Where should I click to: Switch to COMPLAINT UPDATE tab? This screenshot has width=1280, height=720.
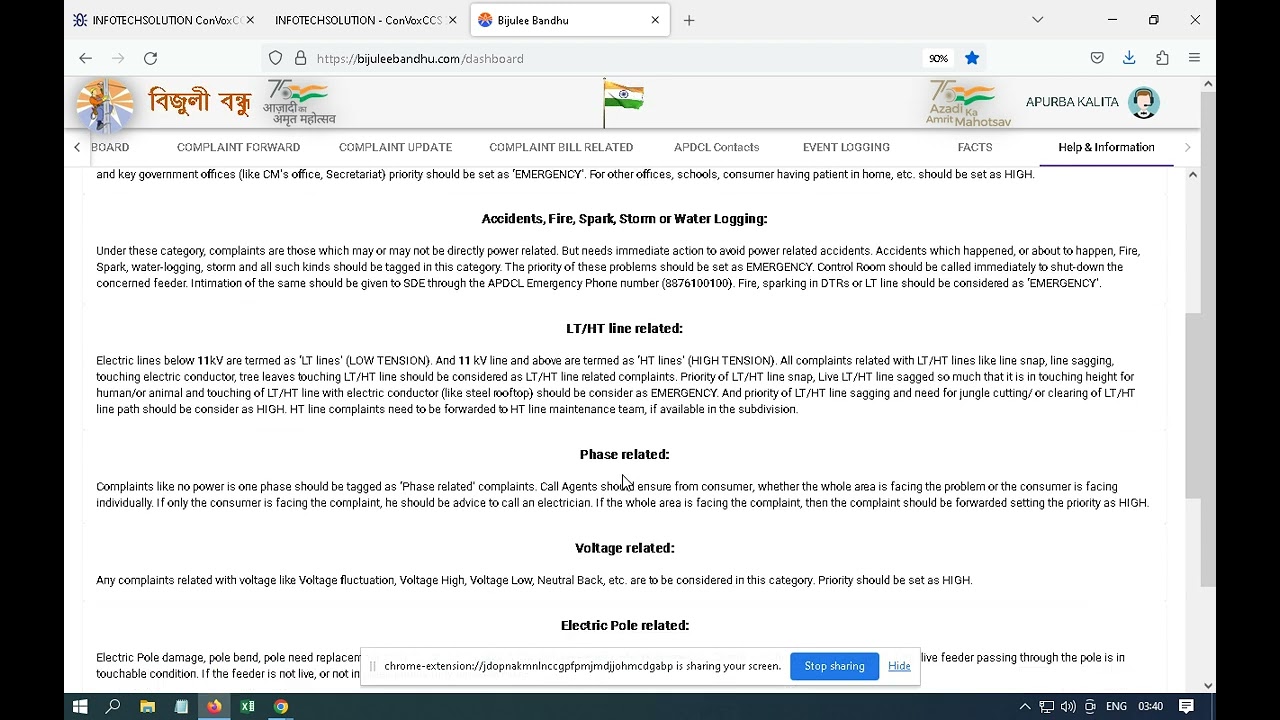(x=395, y=147)
